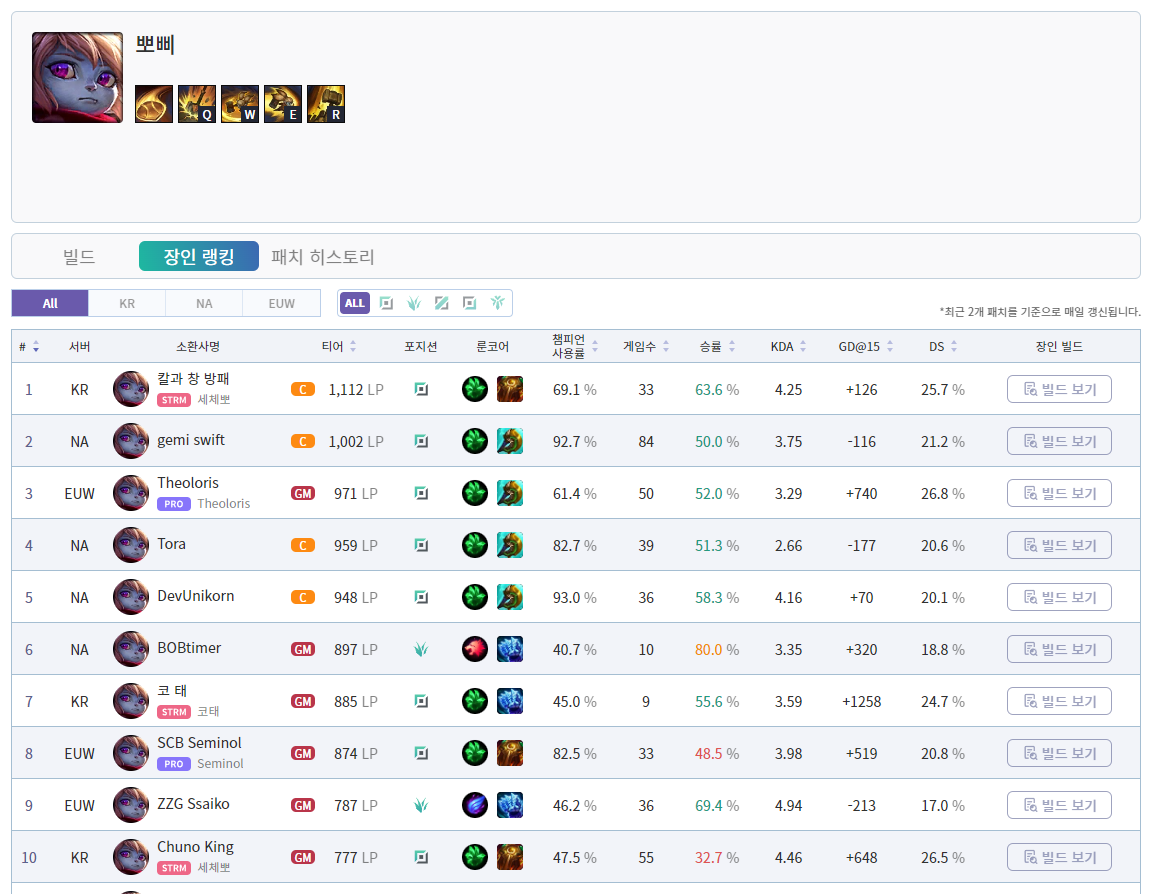Click Challenger tier badge for gemi swift

[x=303, y=441]
